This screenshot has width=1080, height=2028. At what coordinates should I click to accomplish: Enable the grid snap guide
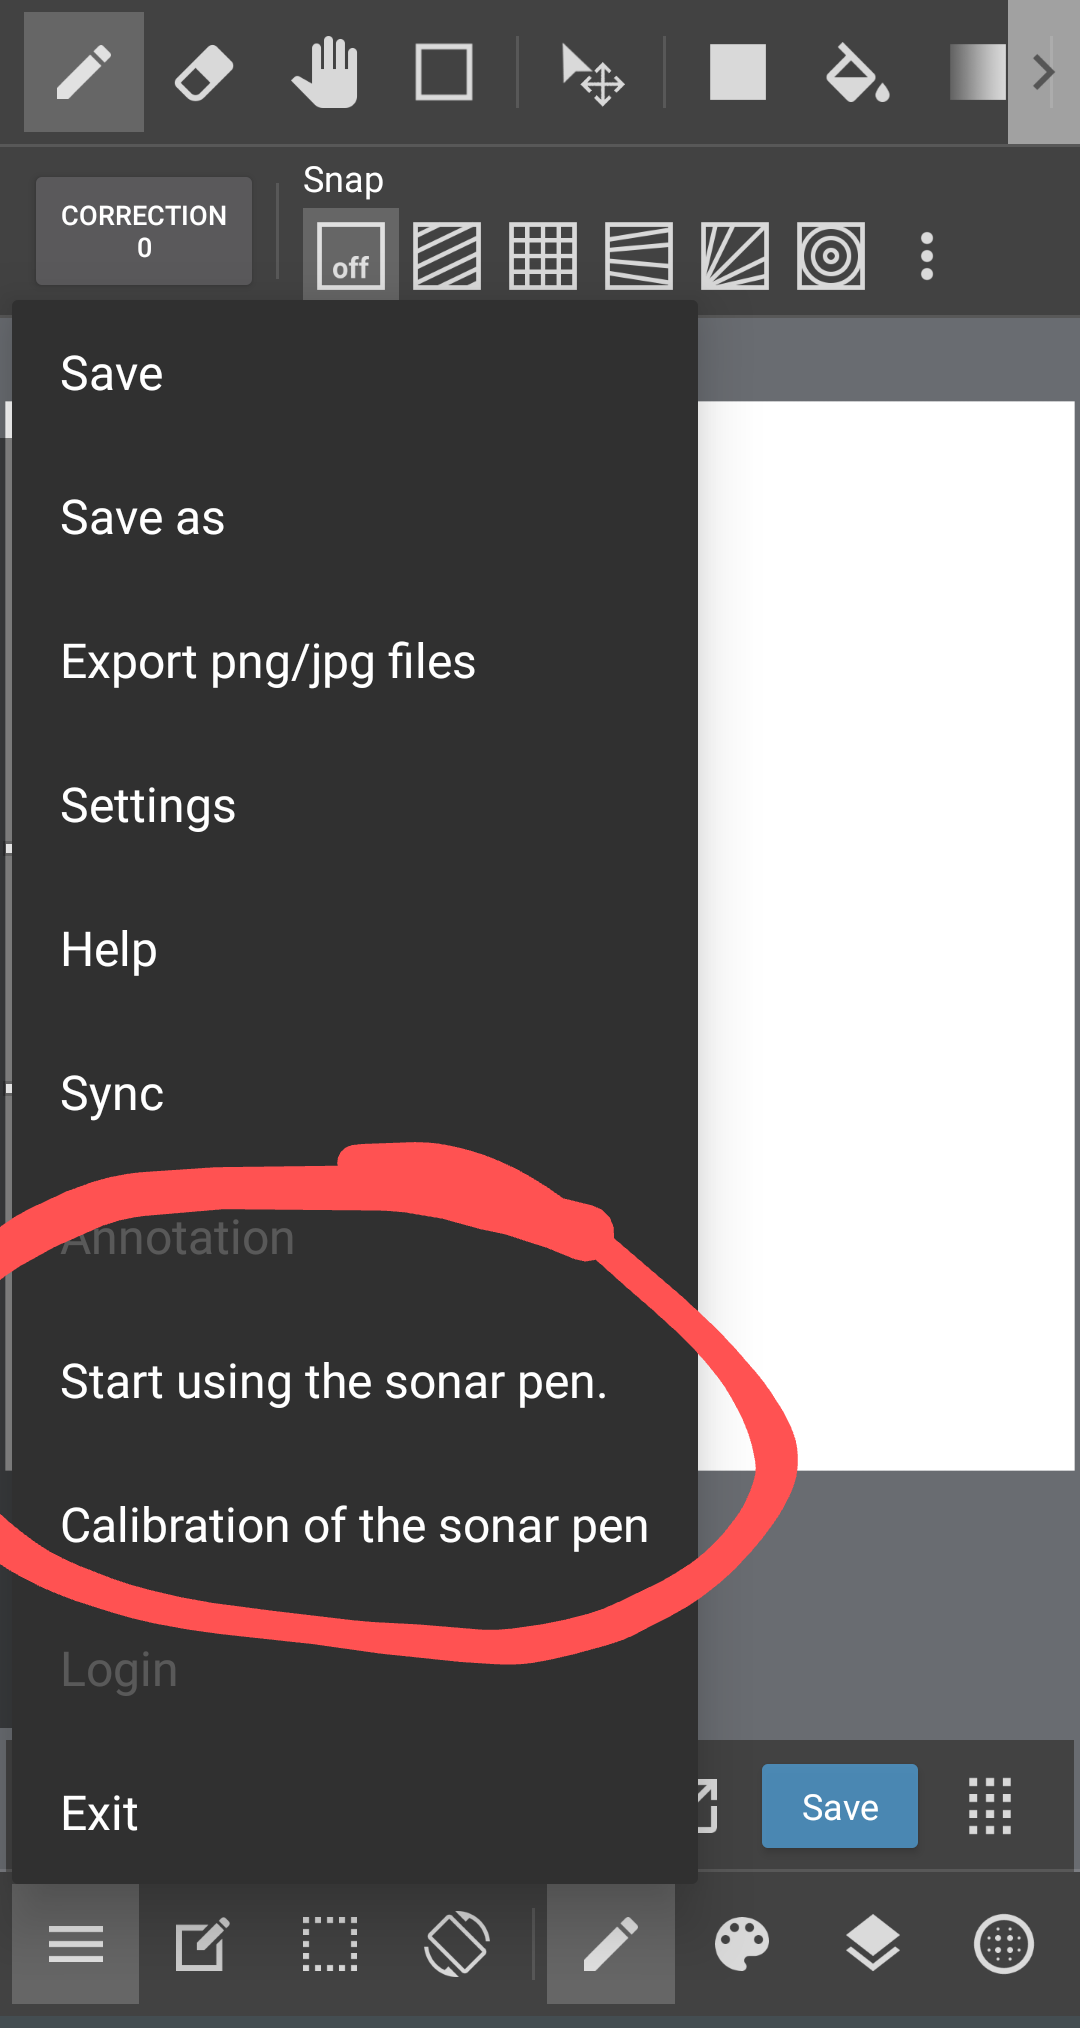543,256
